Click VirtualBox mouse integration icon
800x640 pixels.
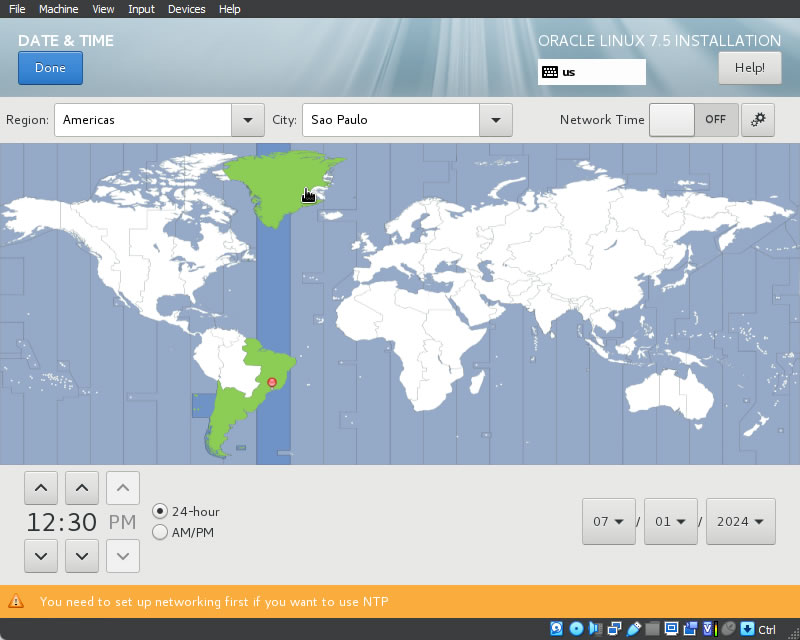pos(730,628)
